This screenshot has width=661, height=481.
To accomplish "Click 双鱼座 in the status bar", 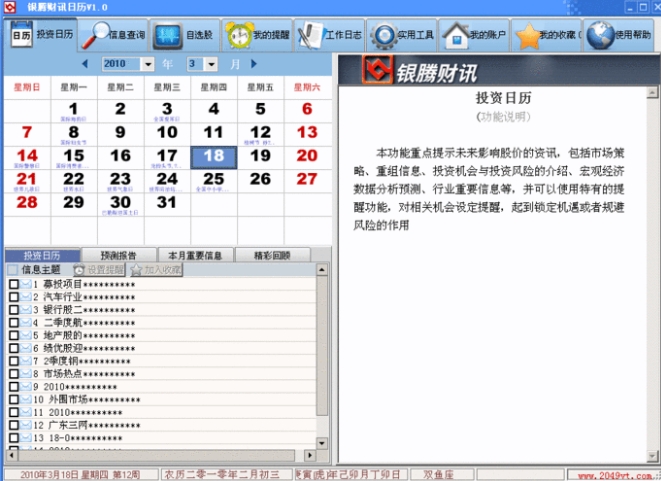I will pos(439,475).
